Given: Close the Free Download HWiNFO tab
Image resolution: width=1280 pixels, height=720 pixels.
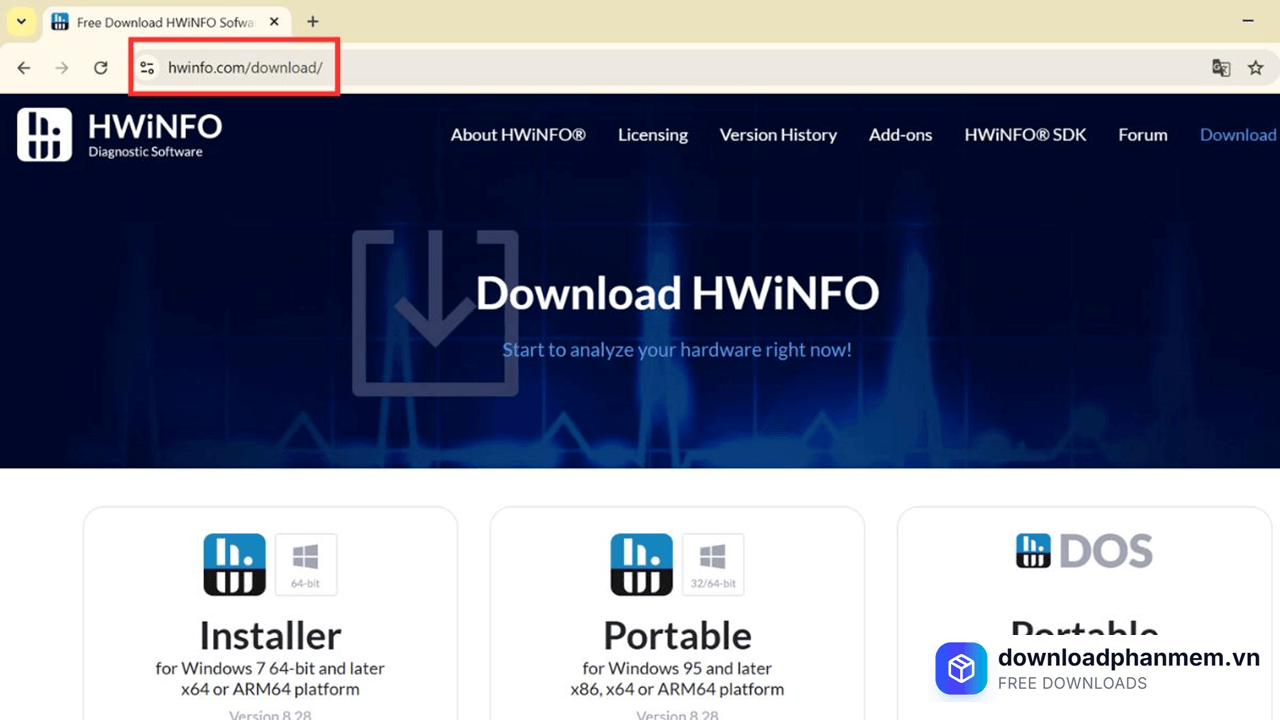Looking at the screenshot, I should (274, 21).
